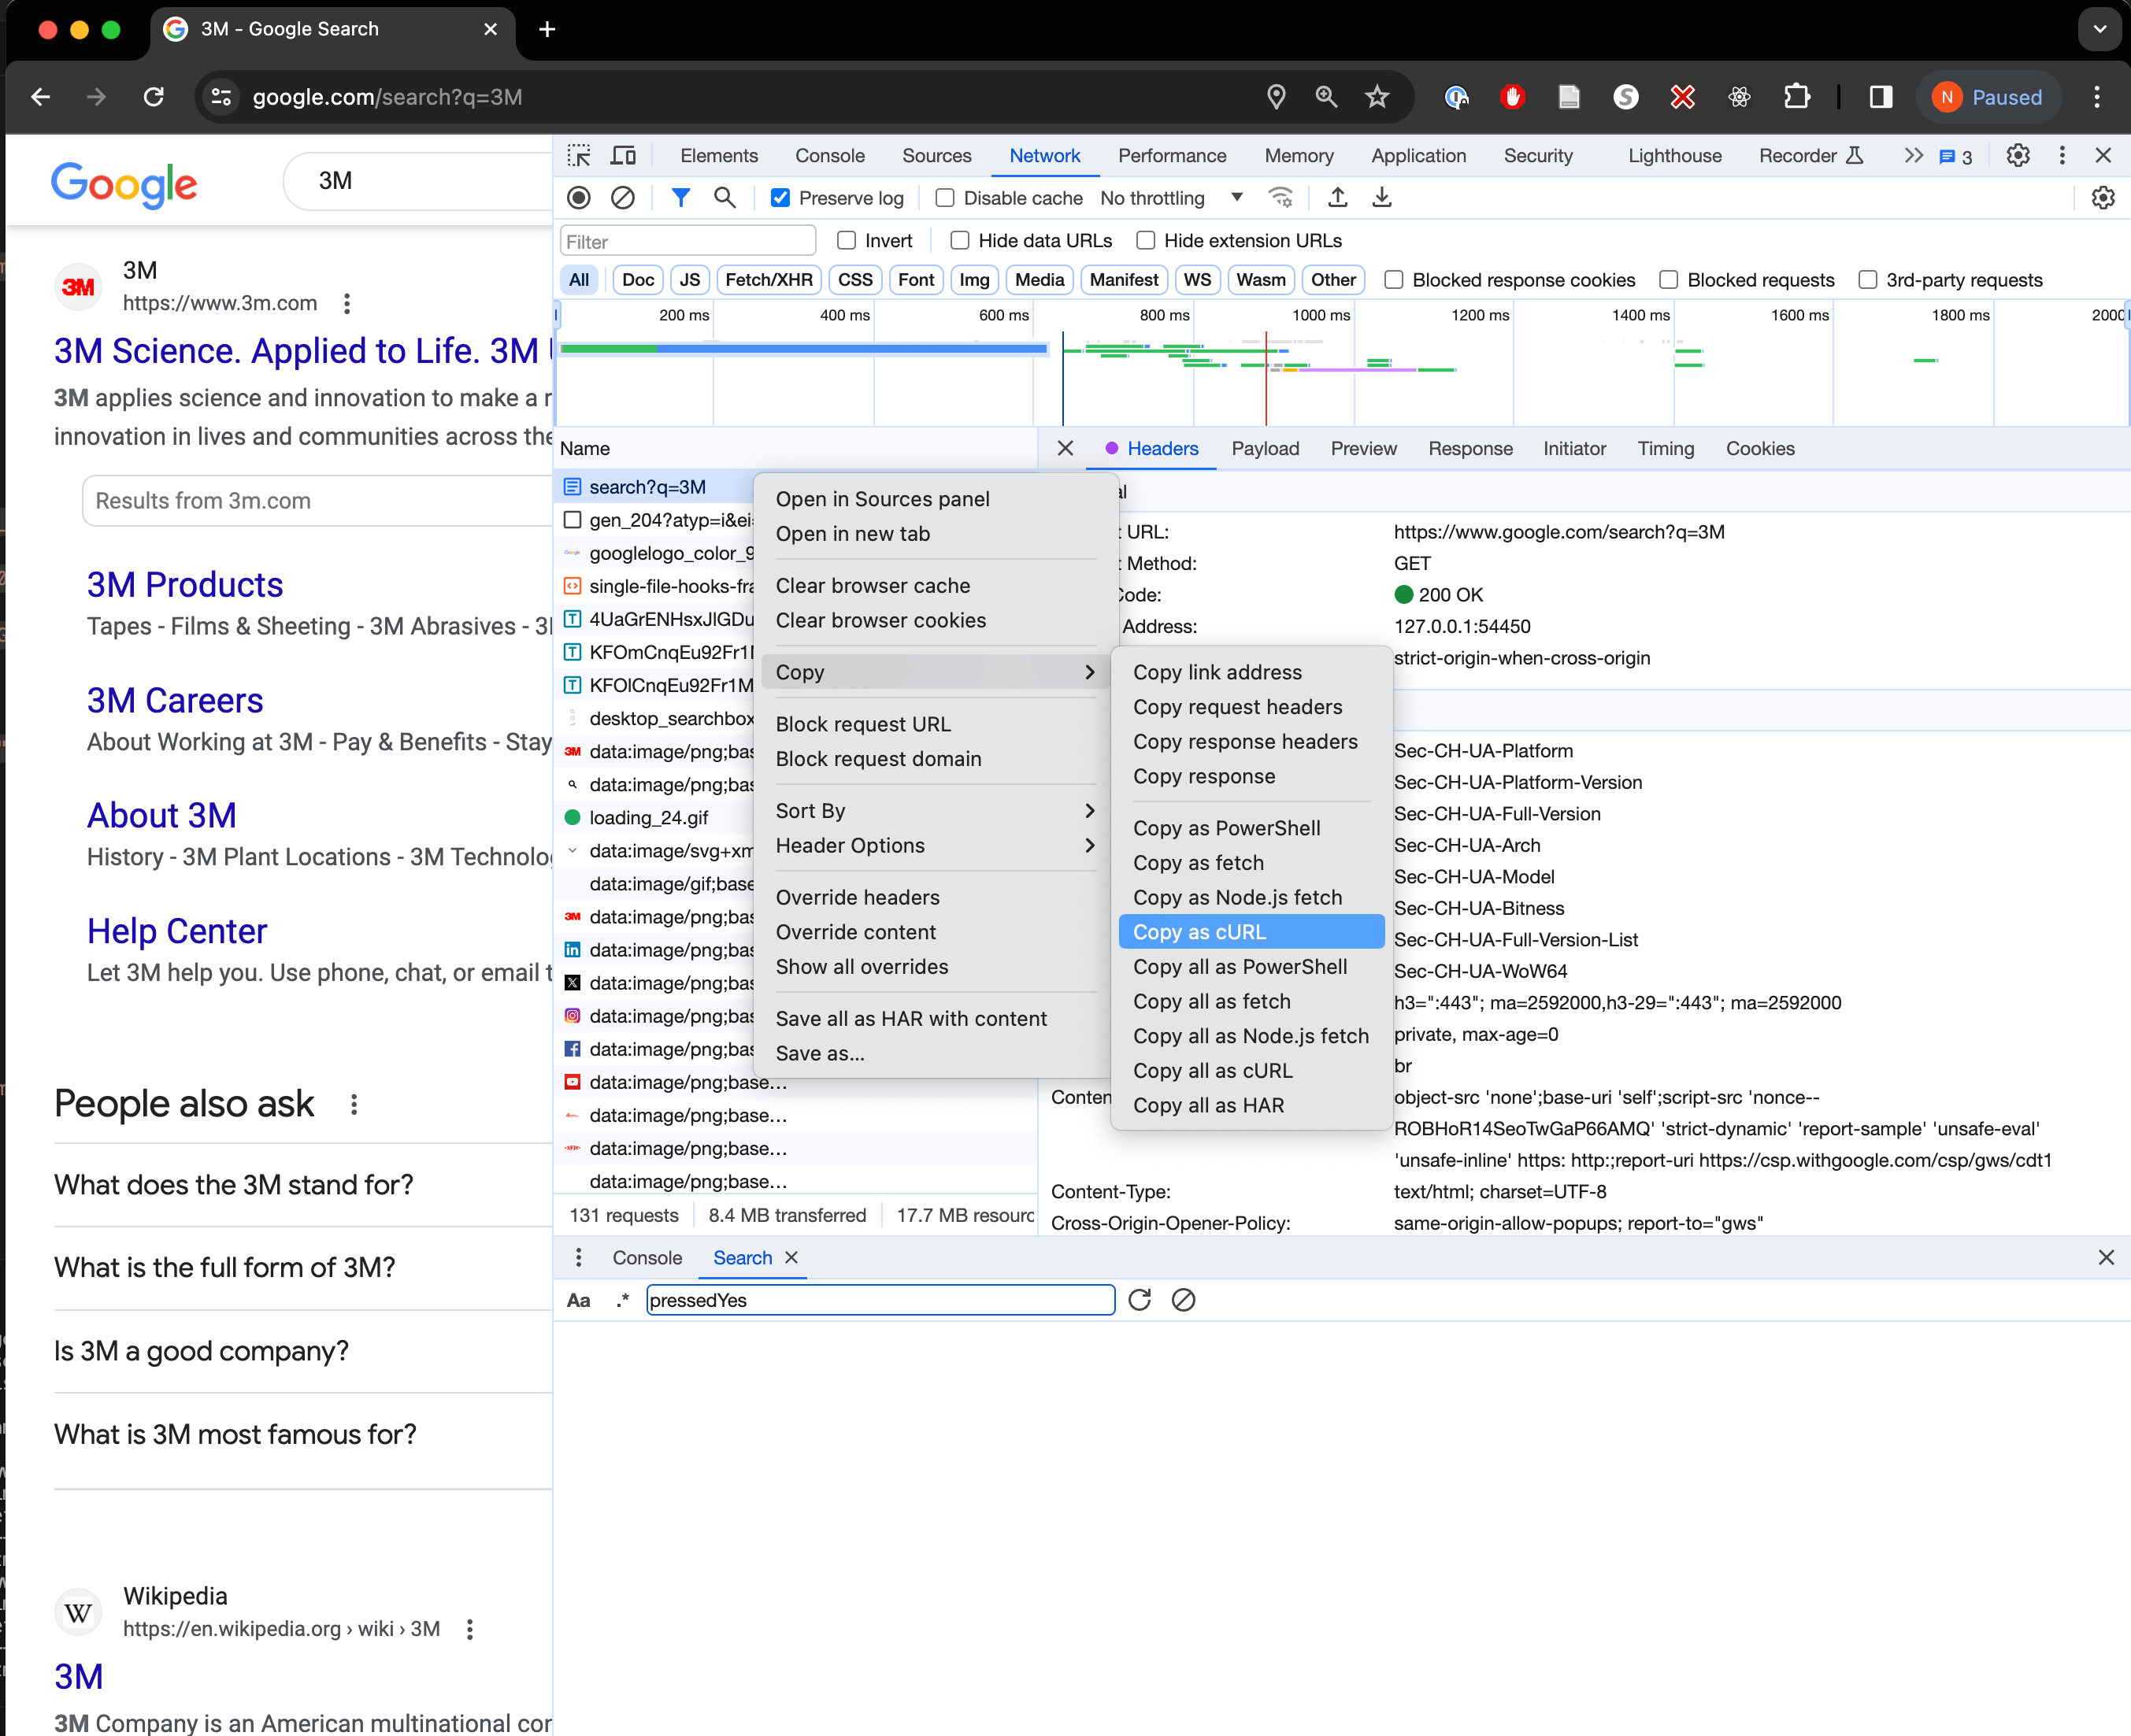Select the loading_24.gif request row
The width and height of the screenshot is (2131, 1736).
click(x=655, y=818)
